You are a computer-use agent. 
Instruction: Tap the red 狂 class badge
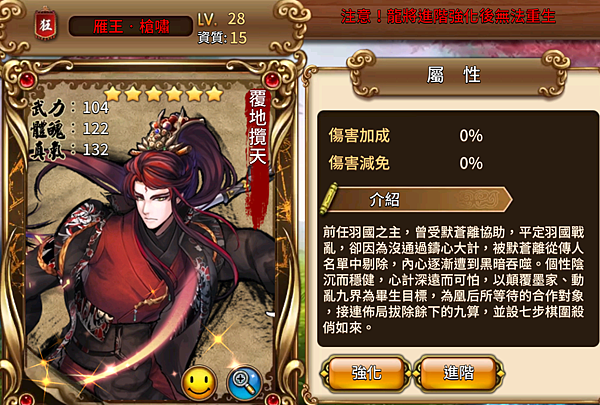click(46, 25)
